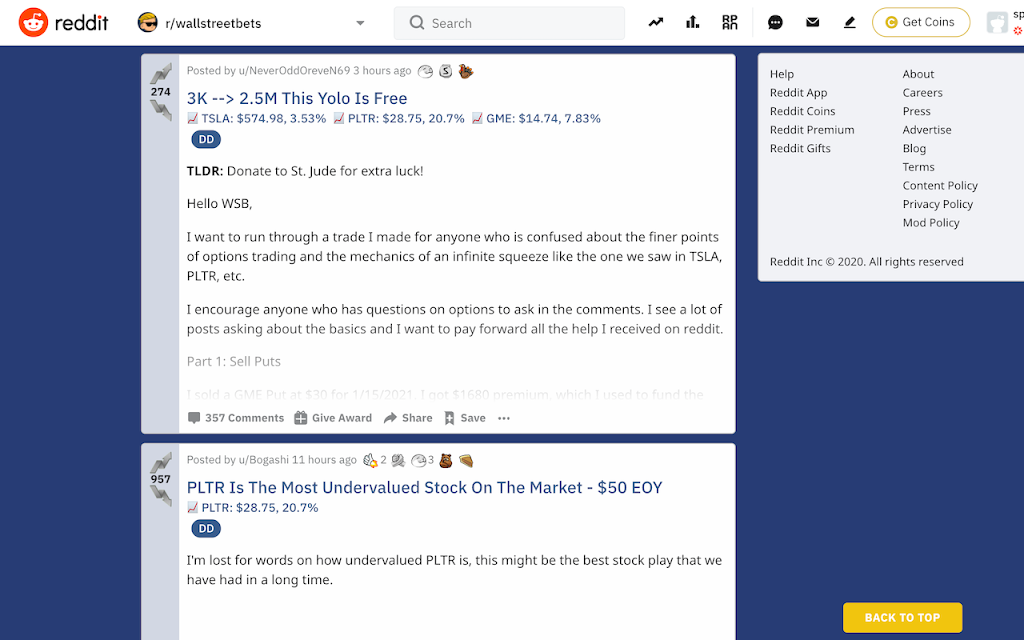Screen dimensions: 1024x640
Task: Open the Blog link
Action: 914,148
